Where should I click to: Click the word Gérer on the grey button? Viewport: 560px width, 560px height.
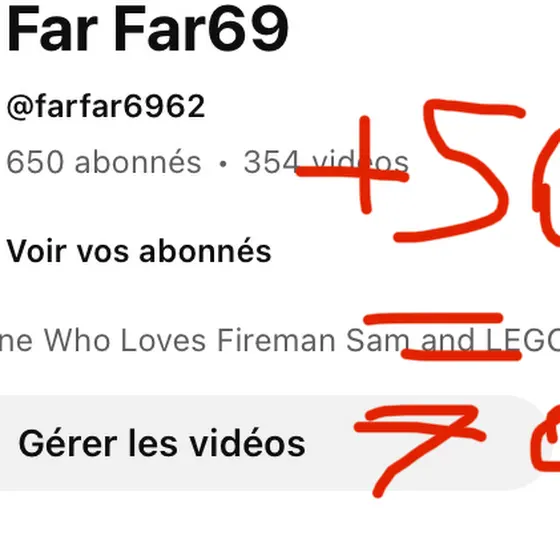[x=68, y=443]
